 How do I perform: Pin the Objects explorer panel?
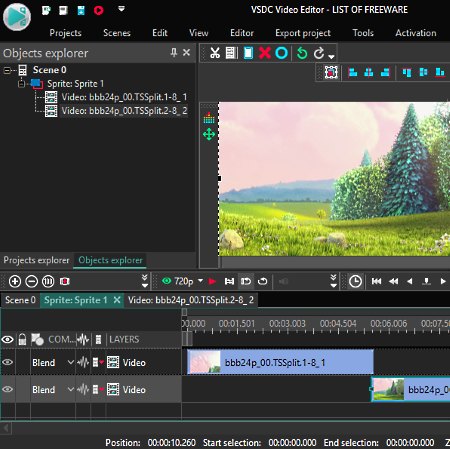(x=174, y=52)
